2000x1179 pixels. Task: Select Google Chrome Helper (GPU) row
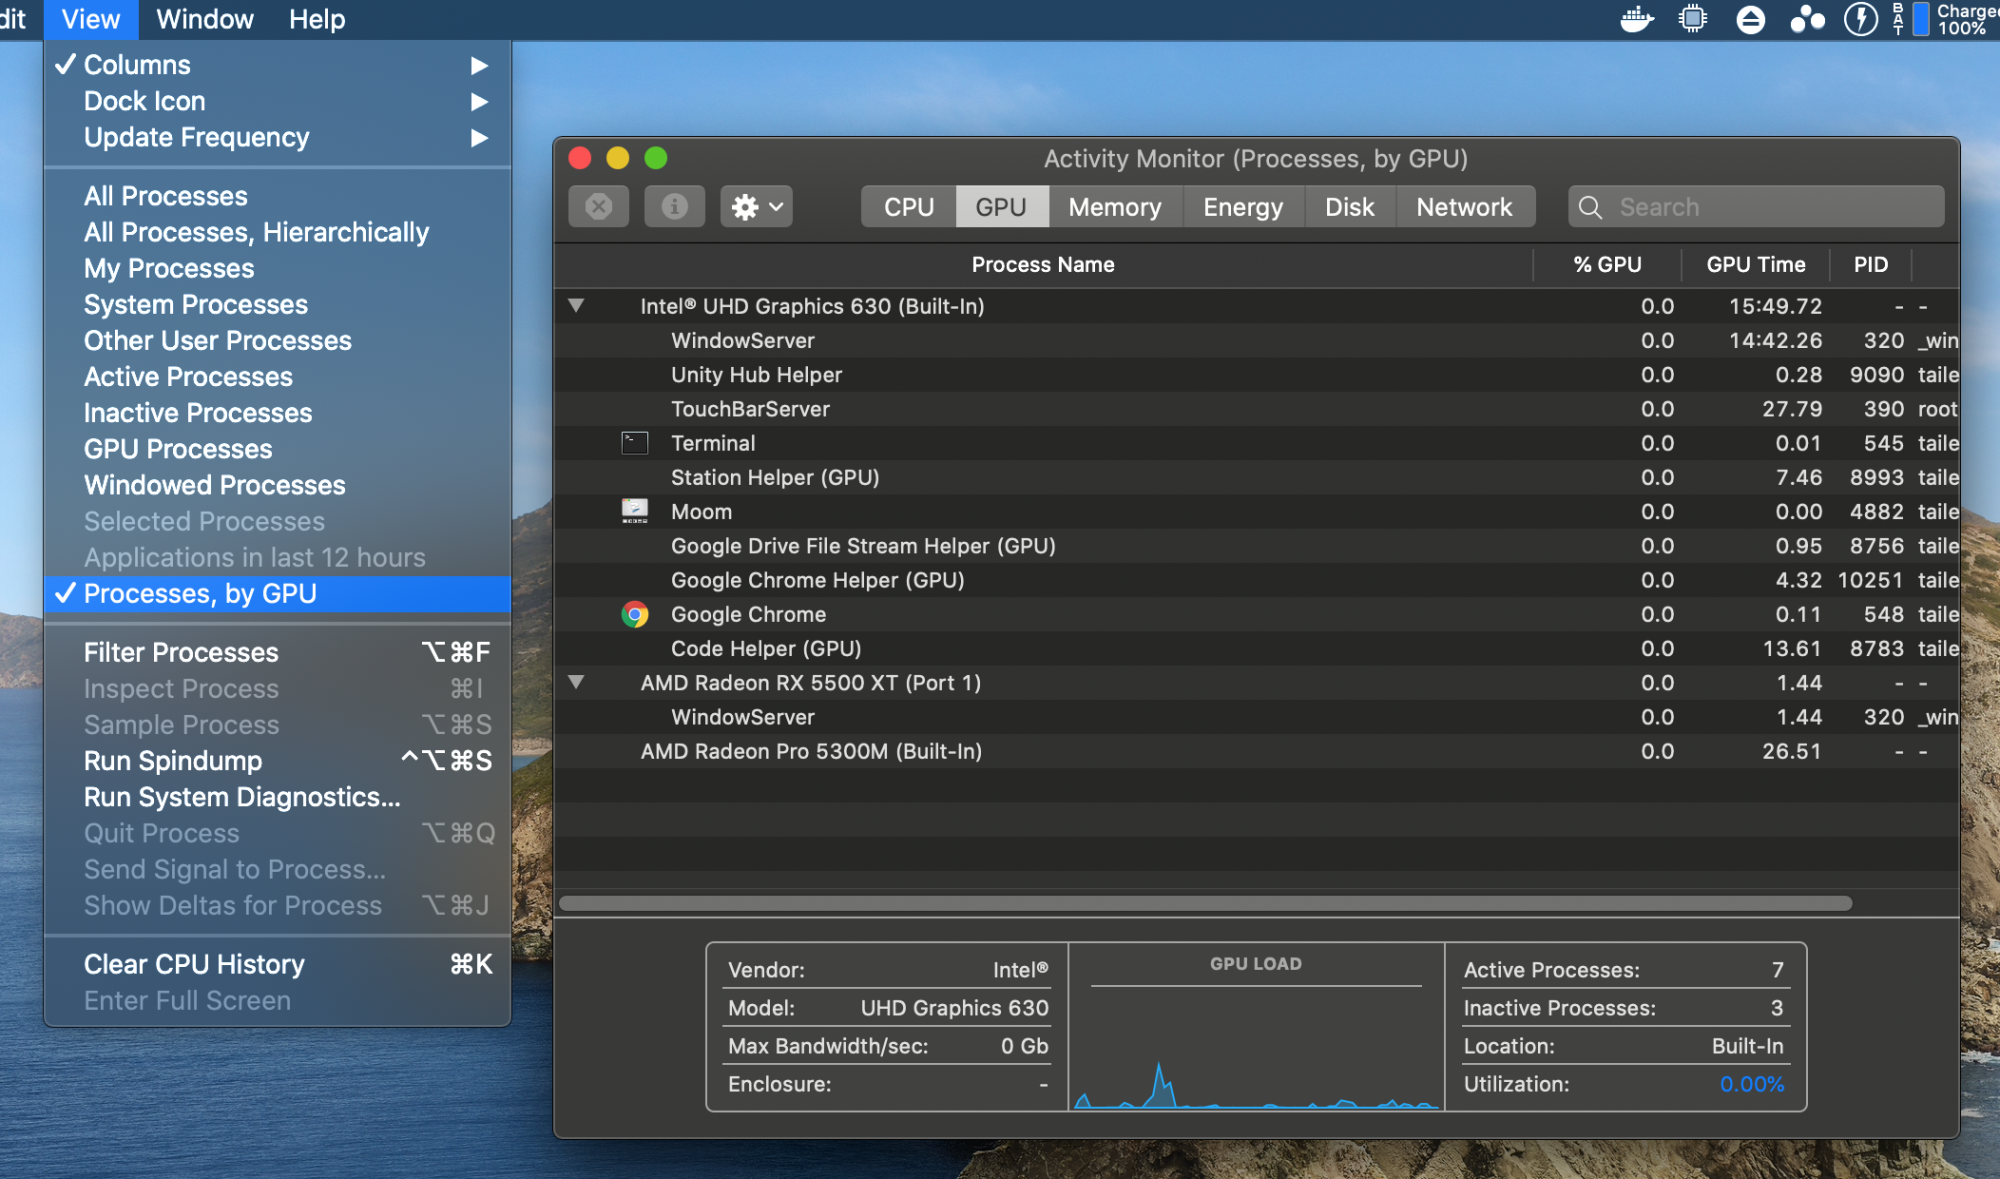coord(1257,580)
